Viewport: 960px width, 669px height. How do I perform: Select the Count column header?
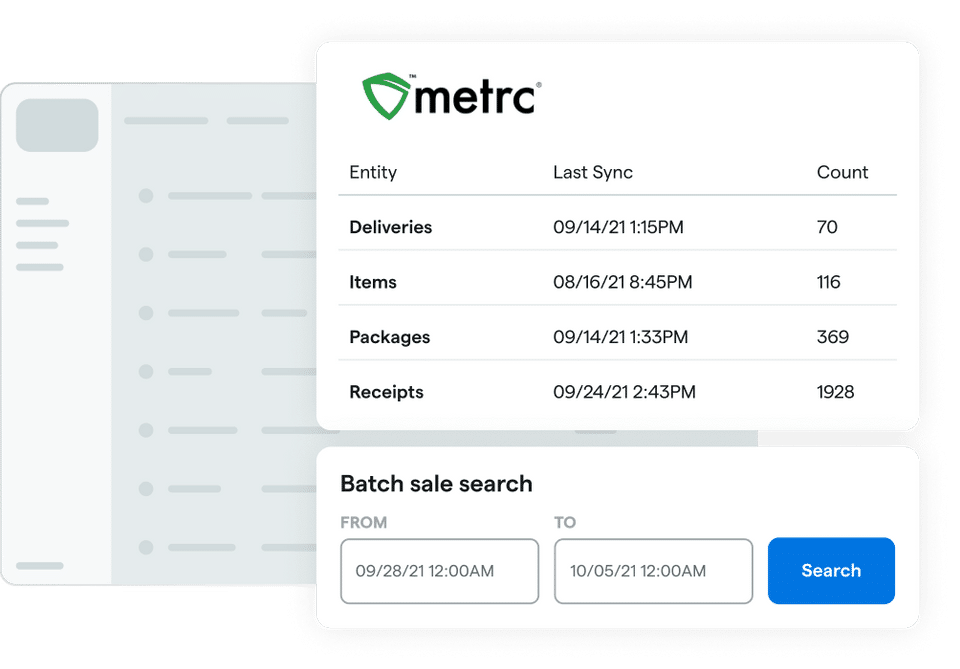pyautogui.click(x=842, y=172)
